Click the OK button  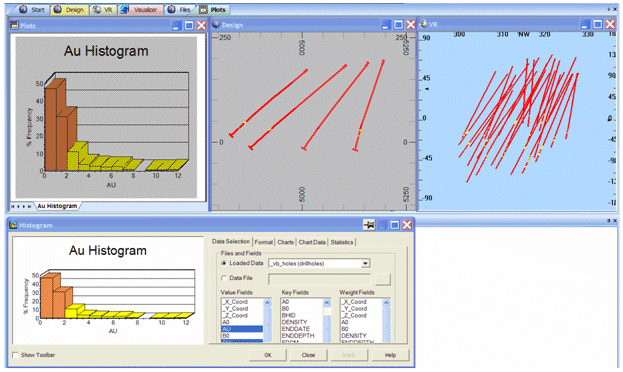click(268, 355)
